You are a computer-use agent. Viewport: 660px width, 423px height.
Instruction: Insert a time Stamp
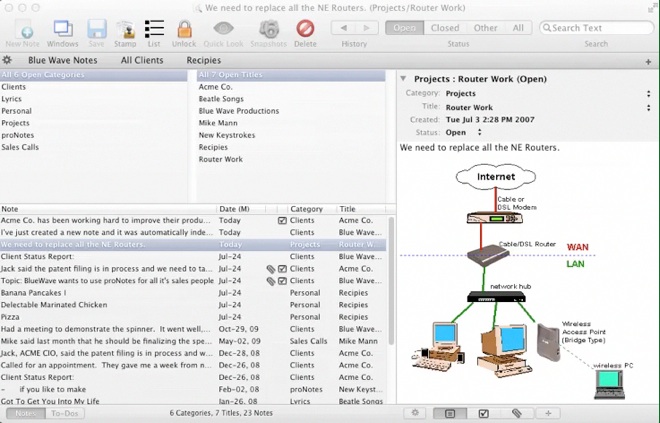click(x=125, y=29)
